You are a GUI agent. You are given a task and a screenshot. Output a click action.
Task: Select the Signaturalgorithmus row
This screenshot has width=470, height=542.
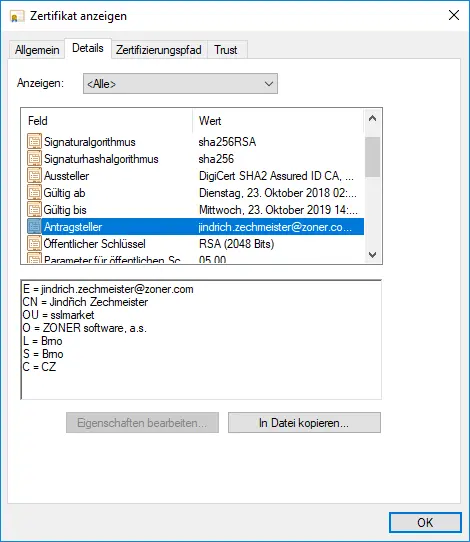(195, 142)
